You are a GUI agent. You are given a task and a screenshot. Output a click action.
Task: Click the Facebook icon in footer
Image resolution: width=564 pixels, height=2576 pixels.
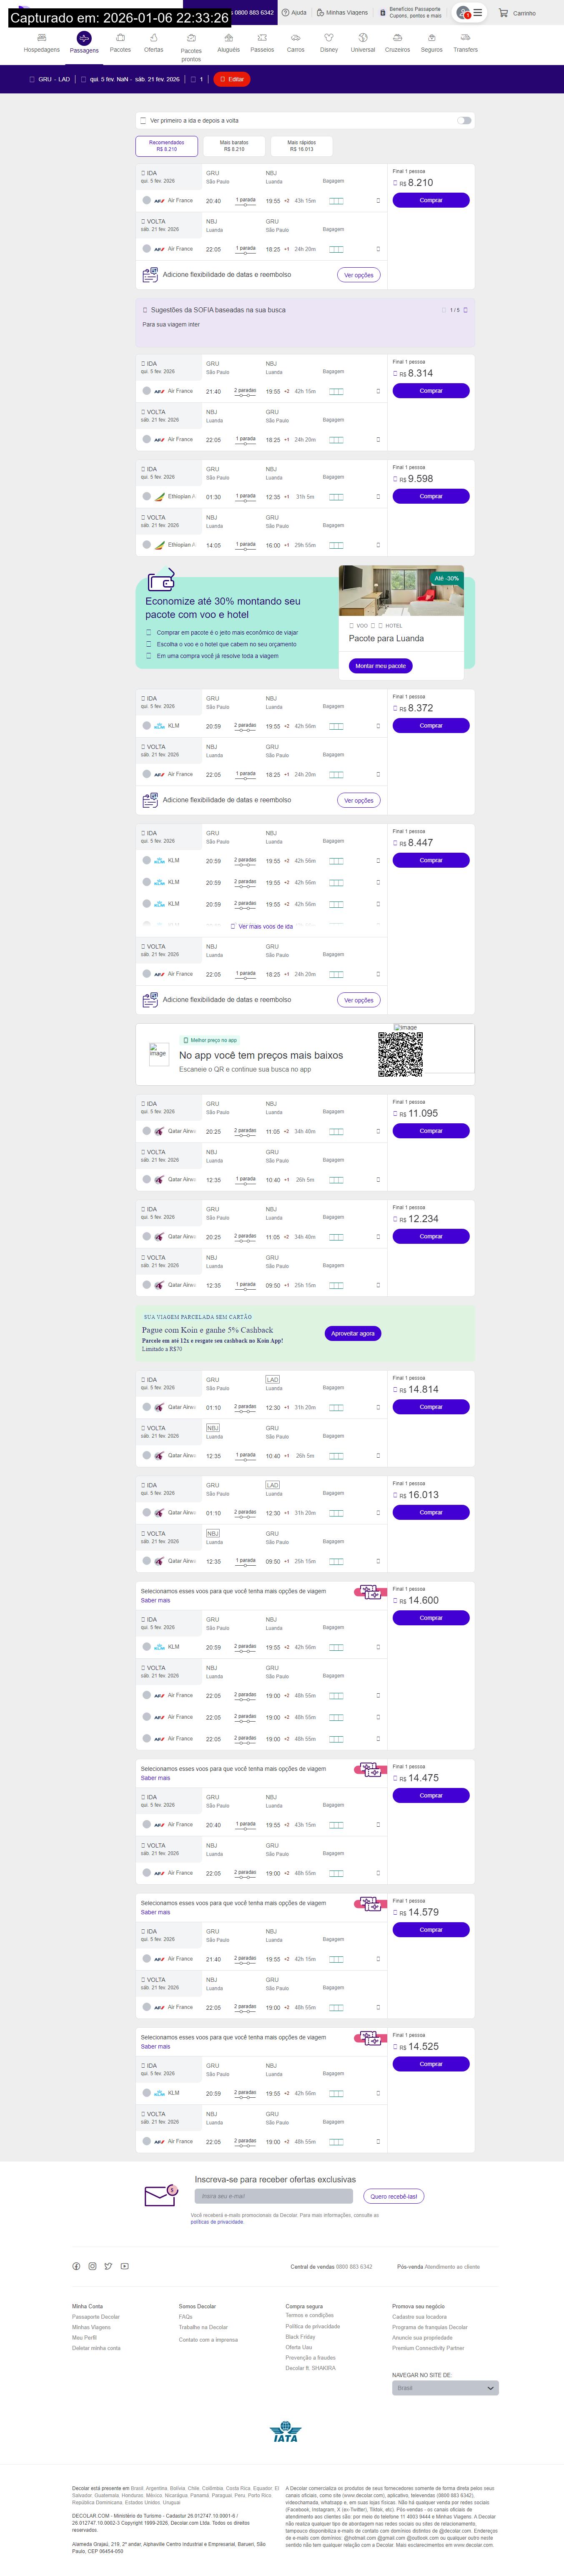pyautogui.click(x=76, y=2266)
